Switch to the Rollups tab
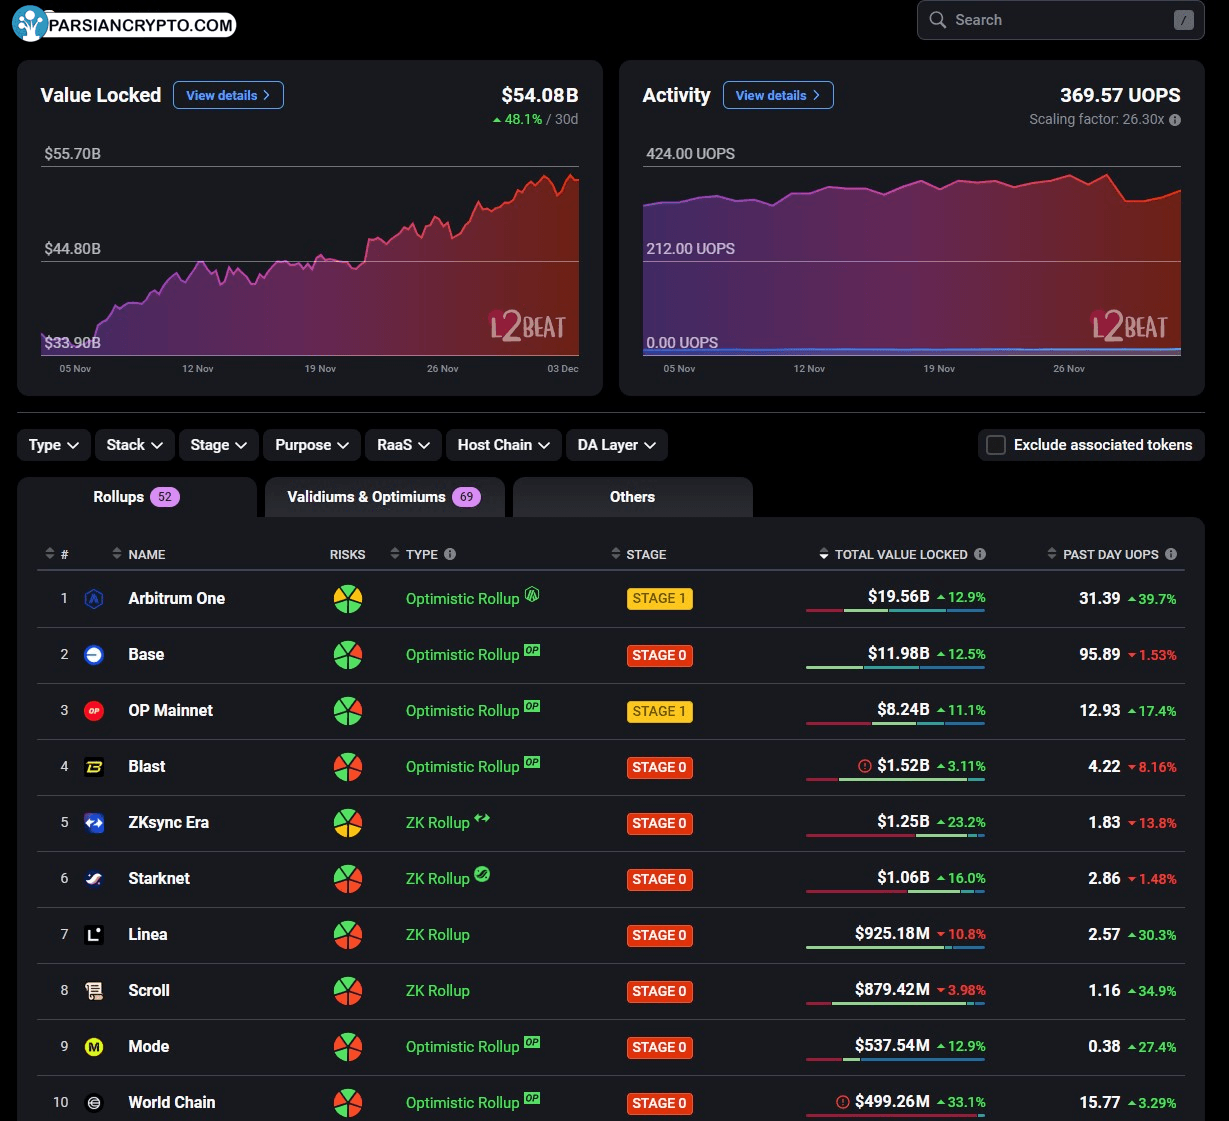The image size is (1229, 1121). [137, 497]
